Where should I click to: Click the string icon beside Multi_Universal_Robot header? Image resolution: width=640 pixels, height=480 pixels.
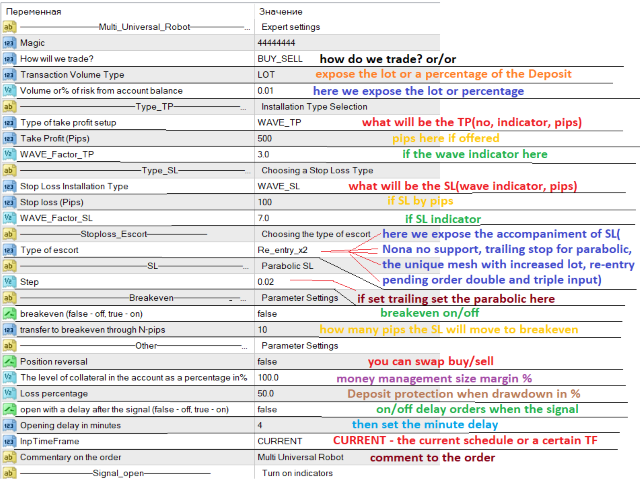tap(9, 27)
